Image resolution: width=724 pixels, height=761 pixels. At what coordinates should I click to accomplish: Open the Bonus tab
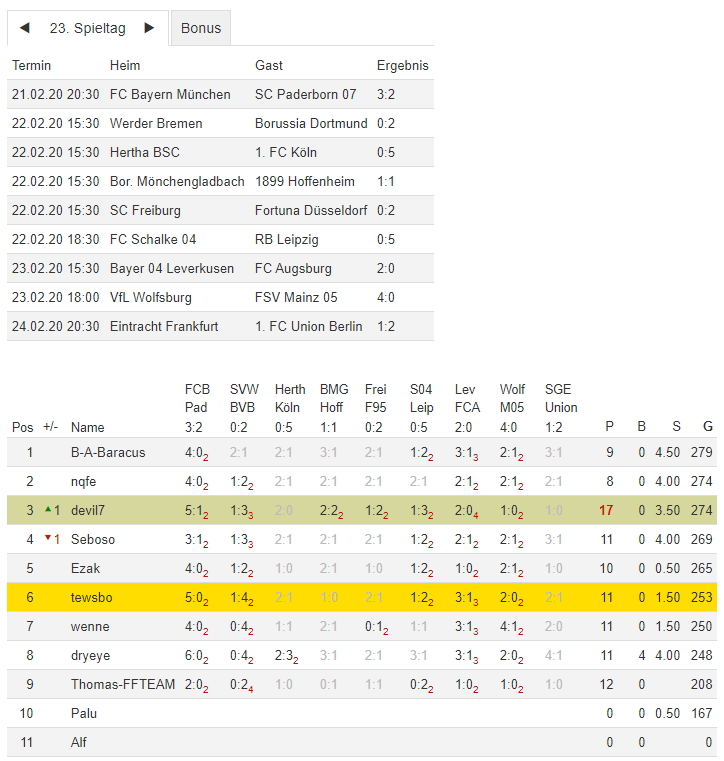click(x=201, y=28)
